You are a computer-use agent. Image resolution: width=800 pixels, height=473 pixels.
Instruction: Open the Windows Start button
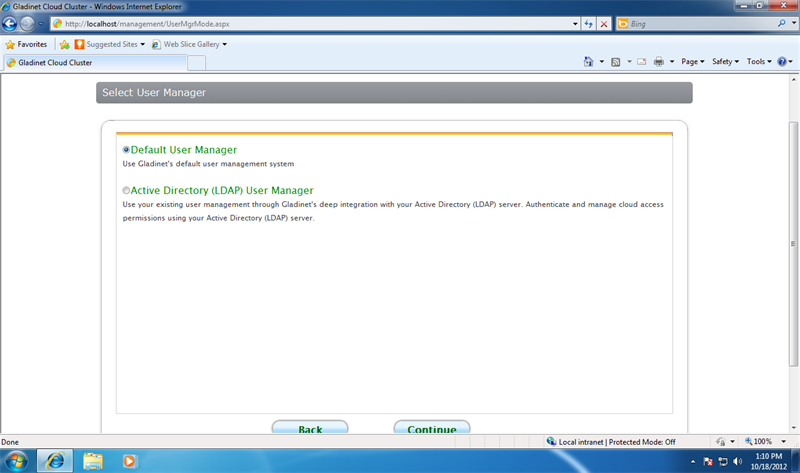16,461
